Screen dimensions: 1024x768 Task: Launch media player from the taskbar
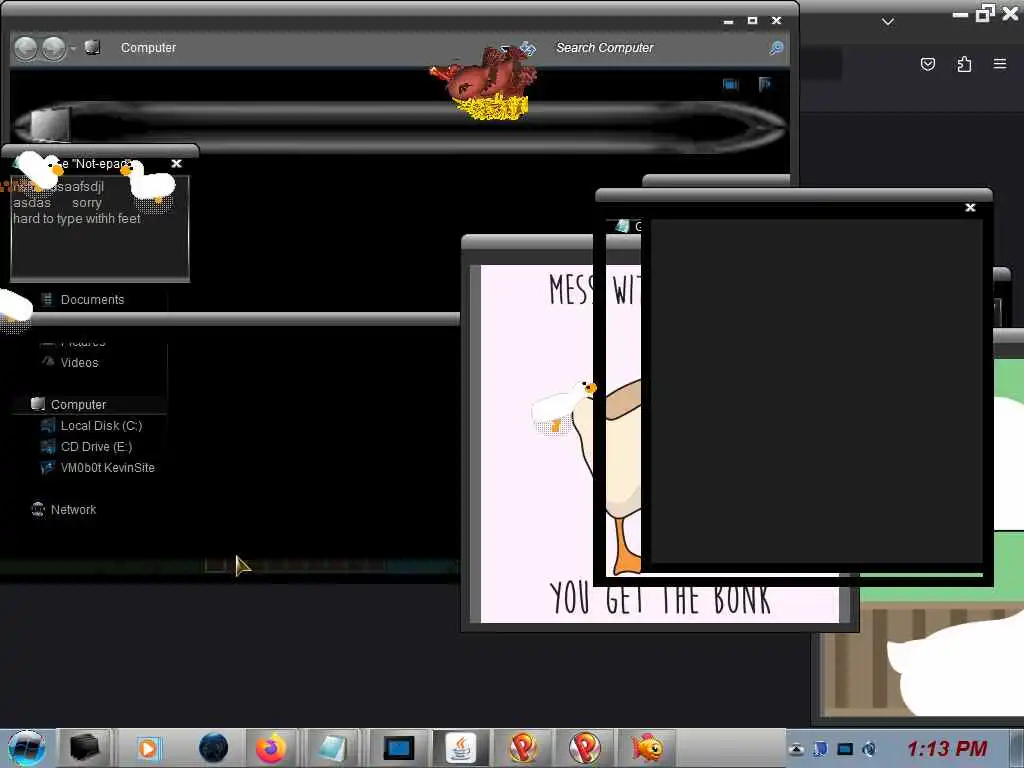coord(148,748)
